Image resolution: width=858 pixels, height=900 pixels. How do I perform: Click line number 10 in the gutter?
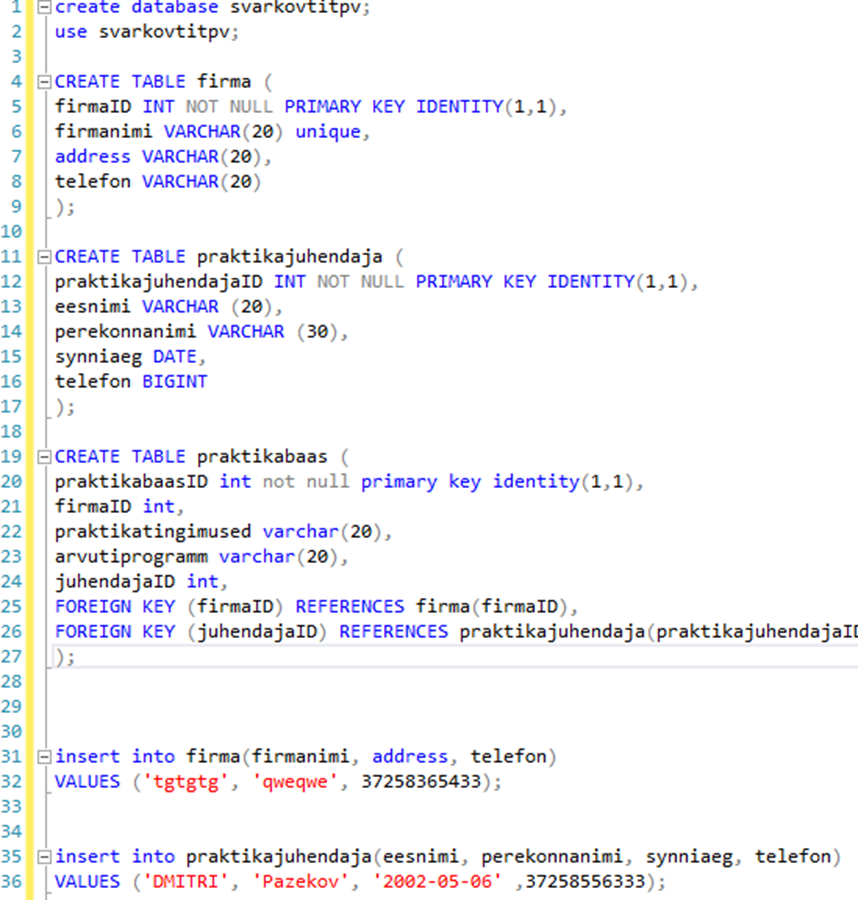pyautogui.click(x=14, y=231)
